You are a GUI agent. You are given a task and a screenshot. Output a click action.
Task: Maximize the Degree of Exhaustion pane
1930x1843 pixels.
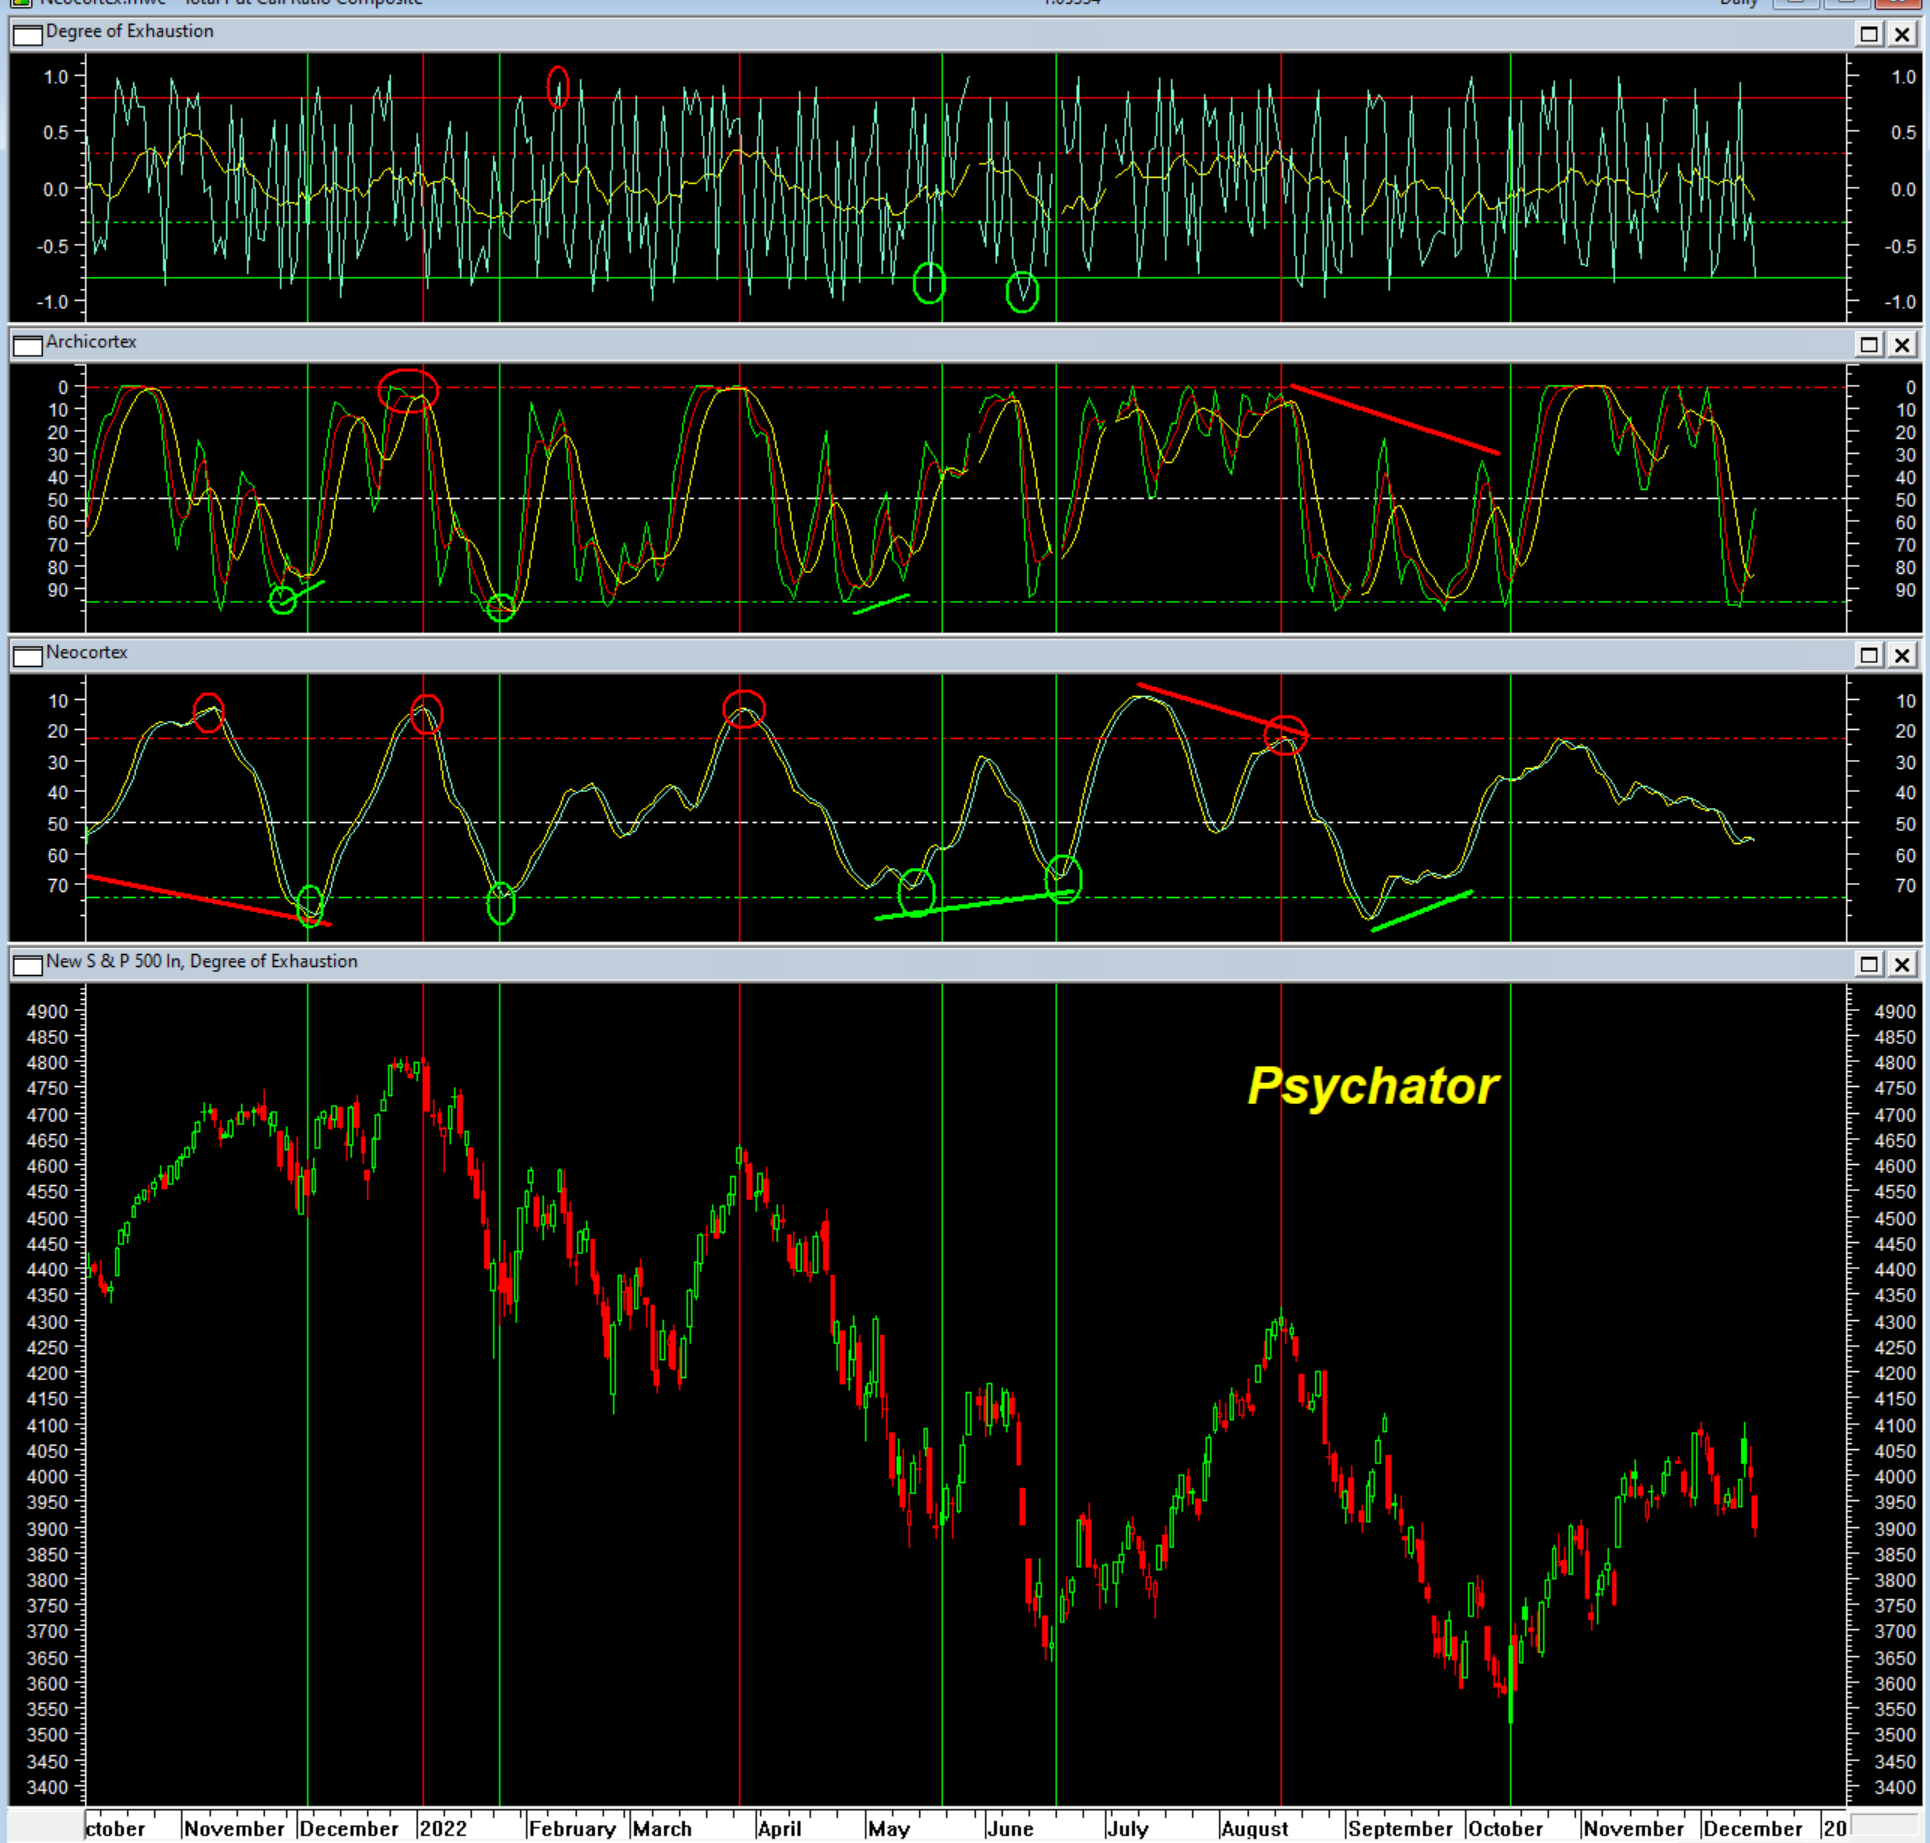[1868, 34]
